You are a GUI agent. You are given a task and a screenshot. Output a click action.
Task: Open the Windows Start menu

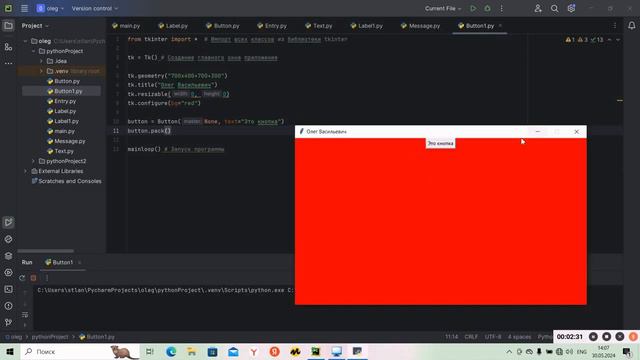[10, 351]
